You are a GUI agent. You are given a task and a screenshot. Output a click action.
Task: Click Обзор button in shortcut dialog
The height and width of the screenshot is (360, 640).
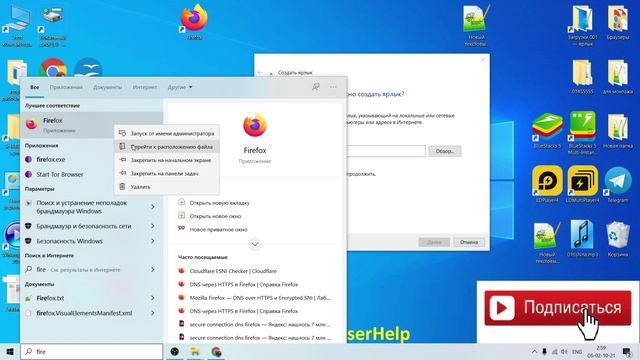pyautogui.click(x=444, y=151)
